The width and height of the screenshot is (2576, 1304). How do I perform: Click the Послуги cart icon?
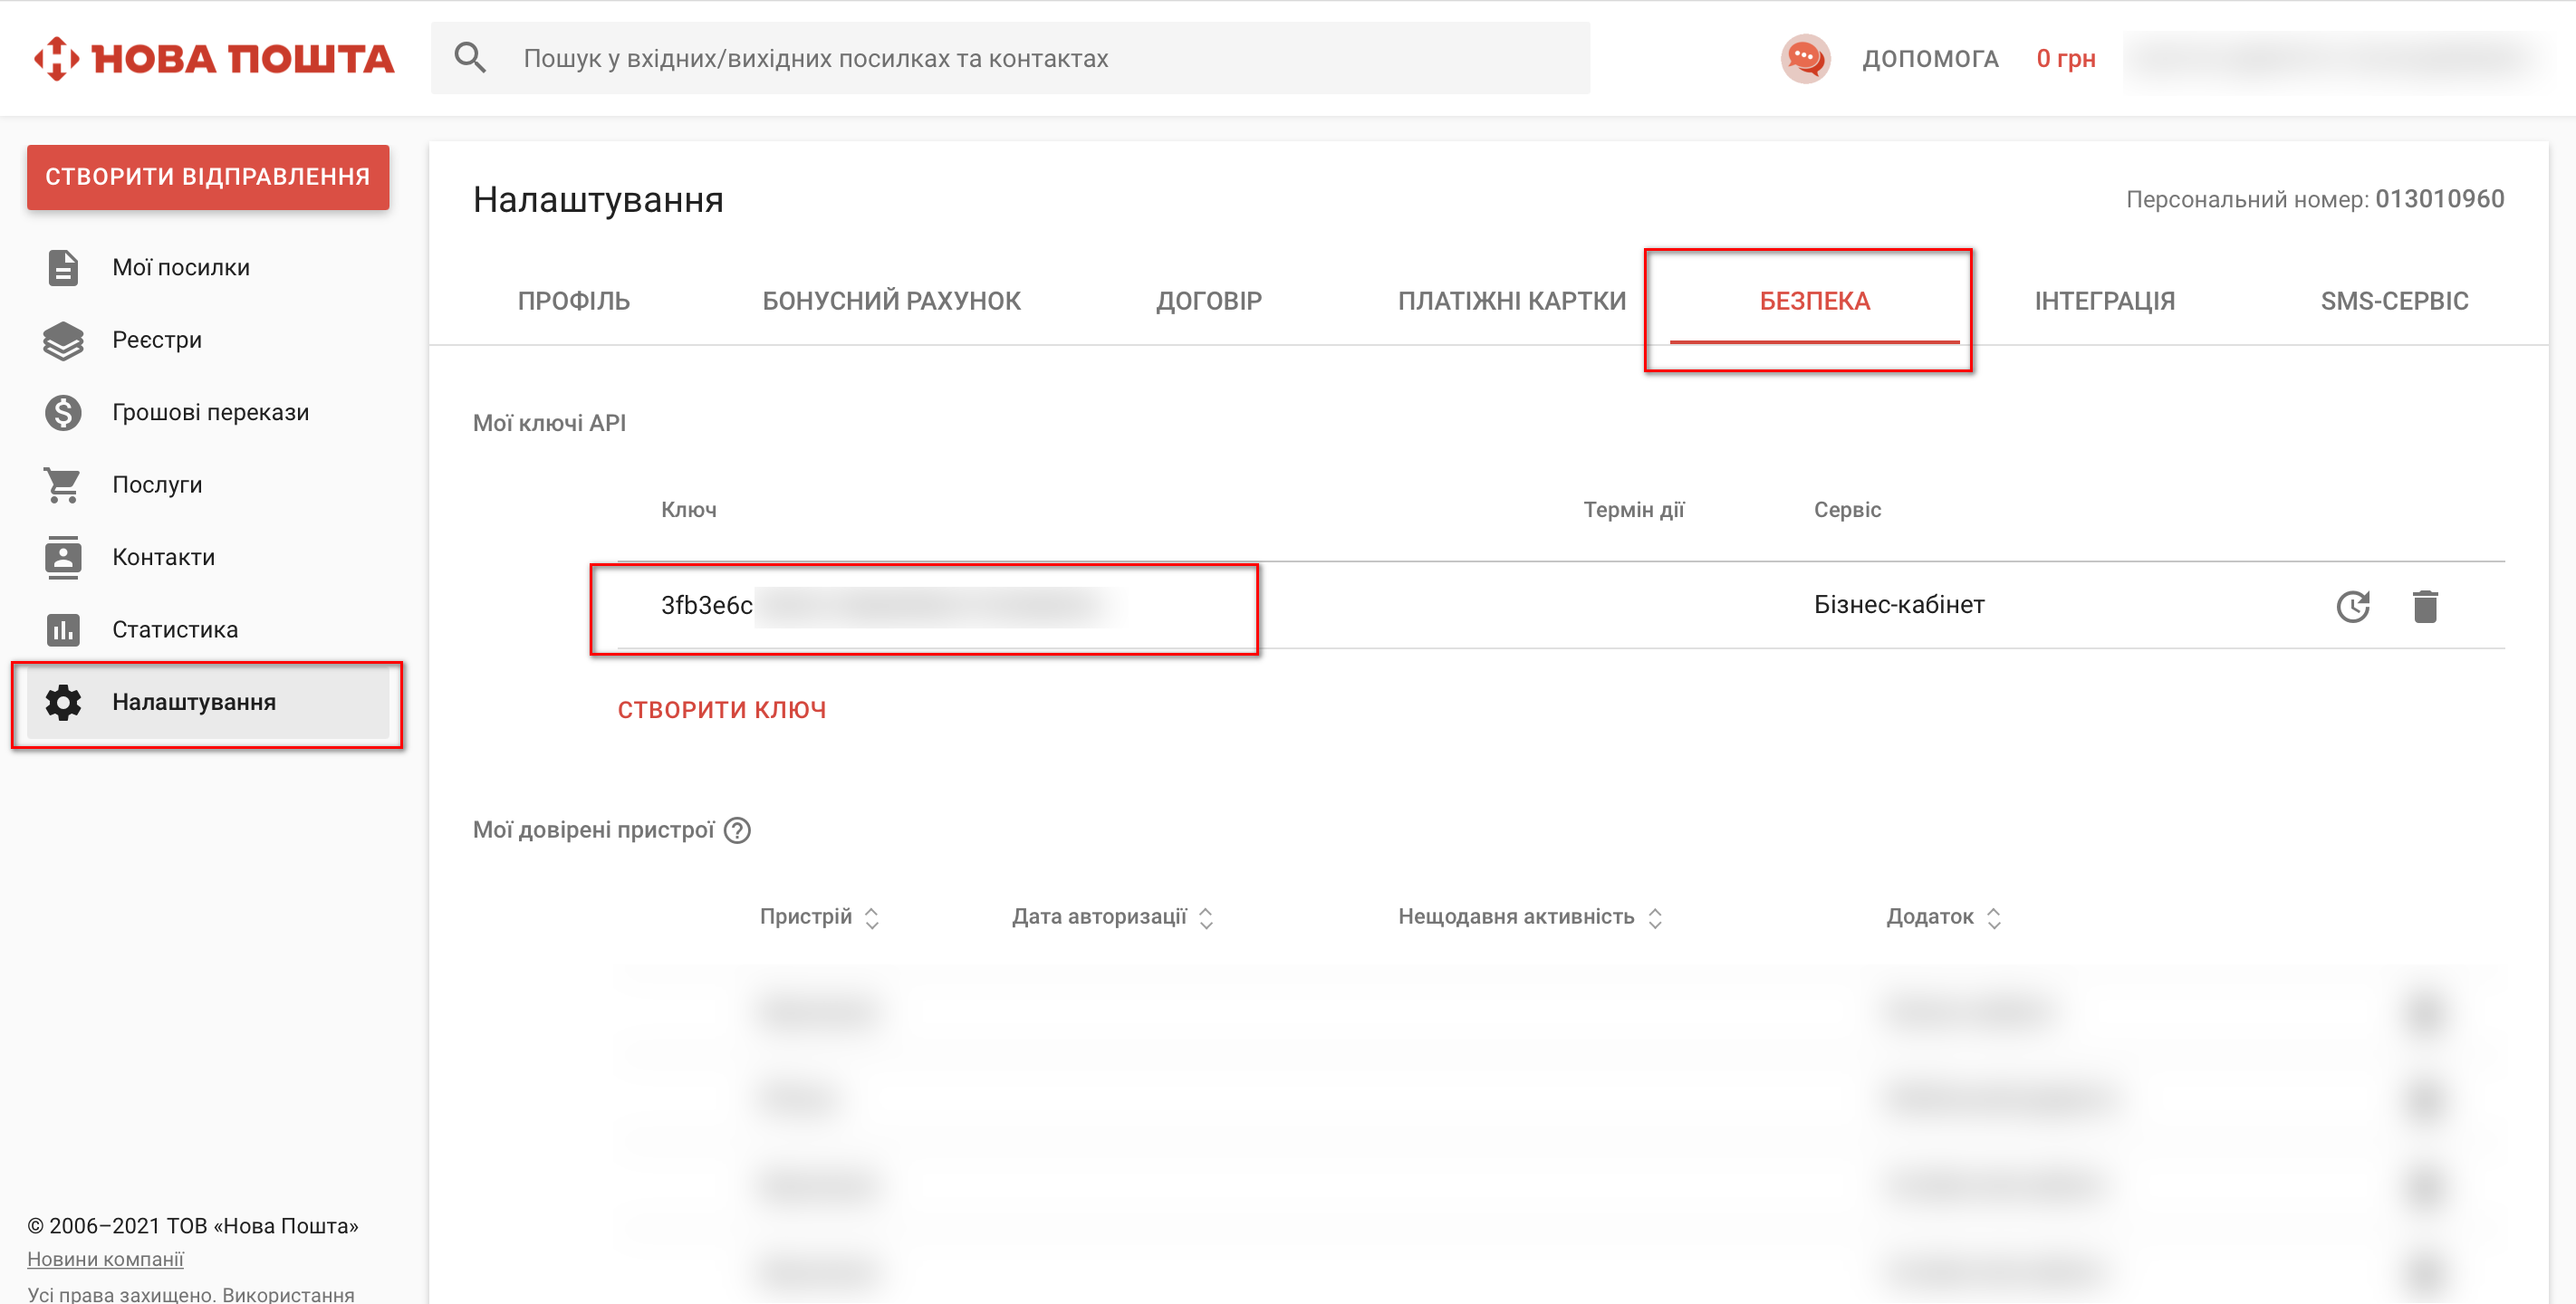coord(63,485)
